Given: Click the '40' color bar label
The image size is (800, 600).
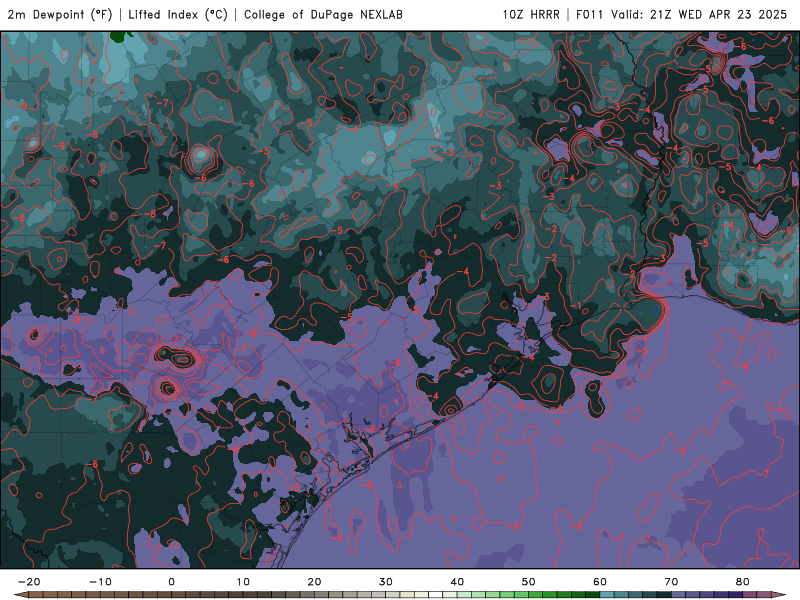Looking at the screenshot, I should pyautogui.click(x=457, y=582).
